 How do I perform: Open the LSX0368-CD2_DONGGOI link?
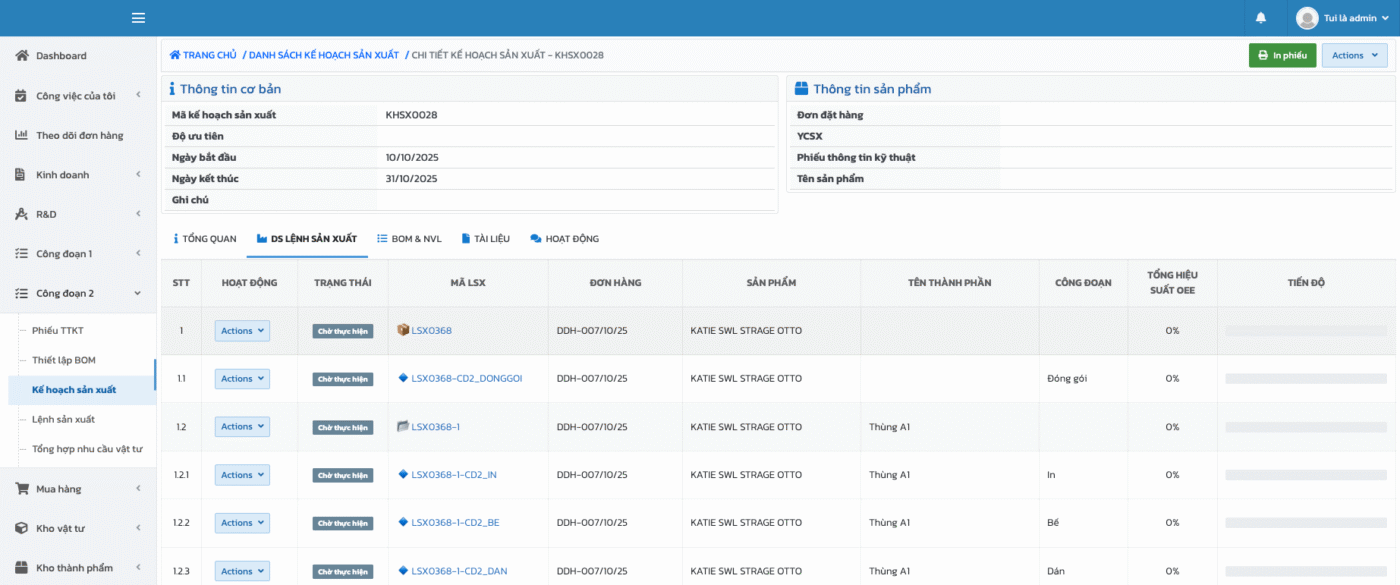tap(466, 379)
